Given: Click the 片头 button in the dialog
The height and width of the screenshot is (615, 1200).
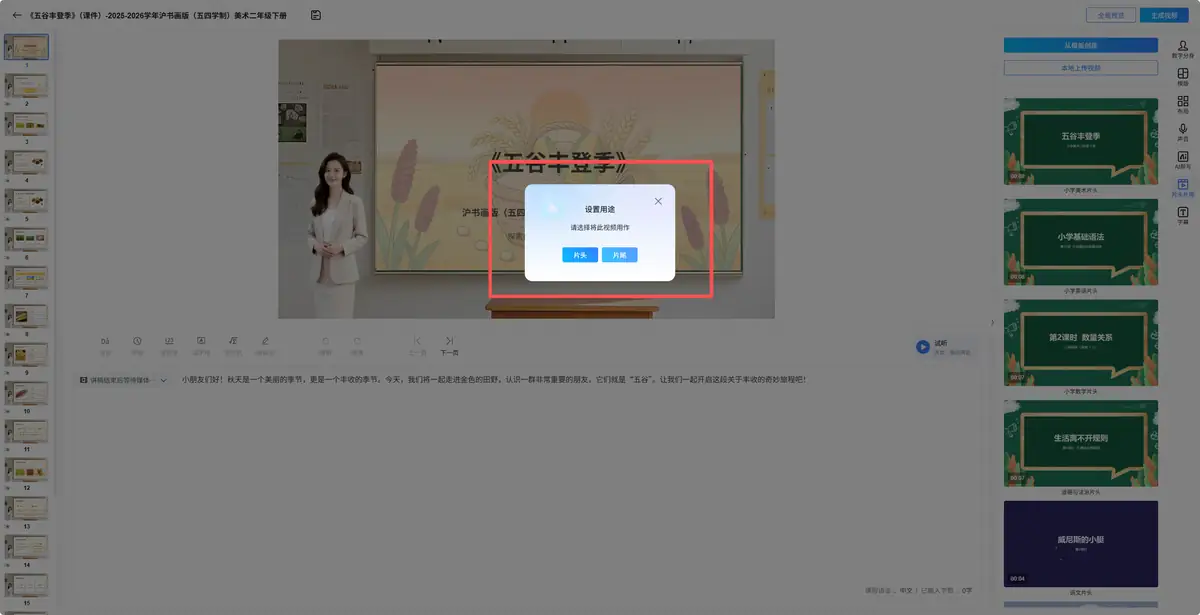Looking at the screenshot, I should tap(580, 255).
